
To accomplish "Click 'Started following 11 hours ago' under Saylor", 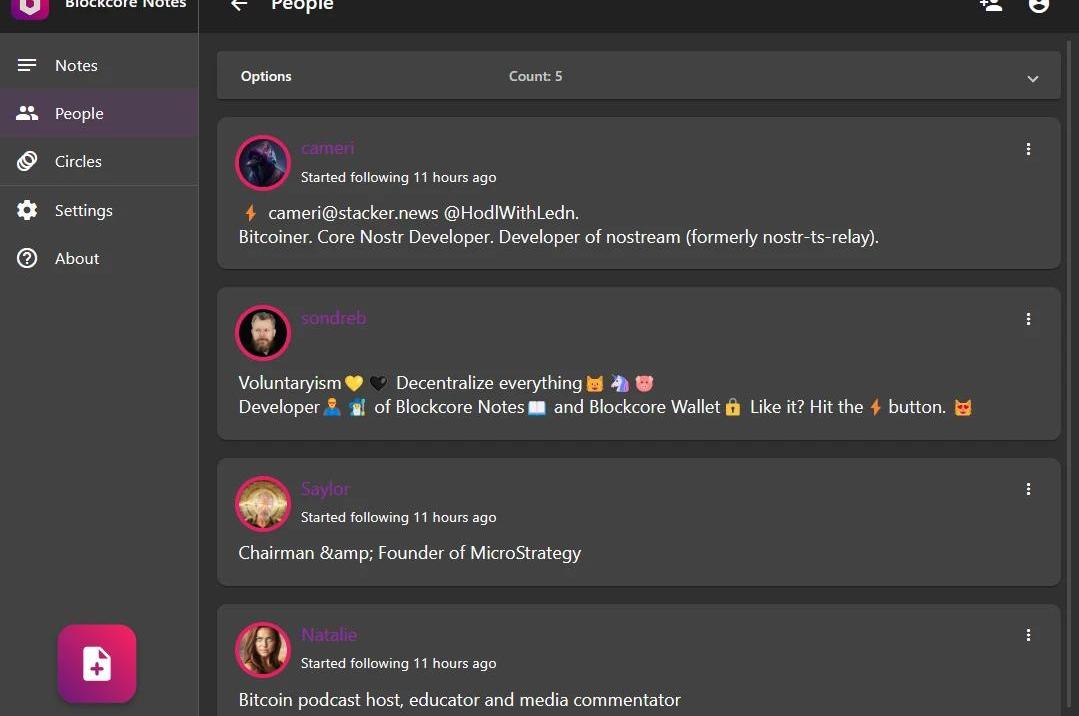I will pos(398,517).
